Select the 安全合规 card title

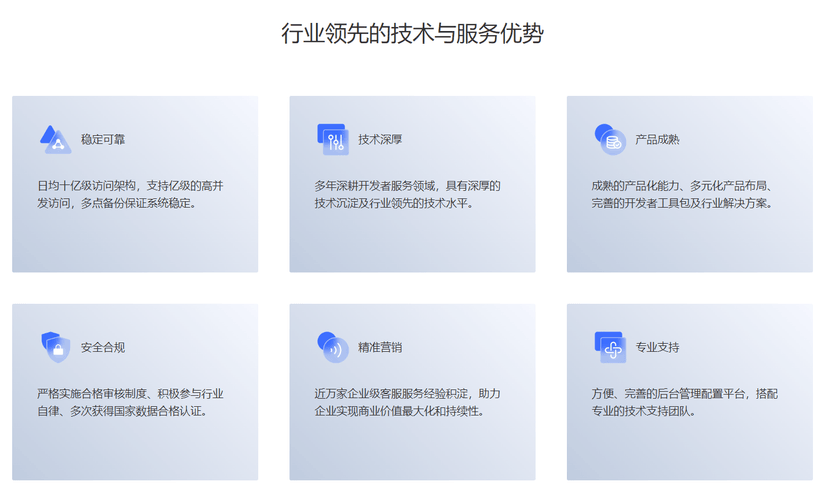coord(103,347)
